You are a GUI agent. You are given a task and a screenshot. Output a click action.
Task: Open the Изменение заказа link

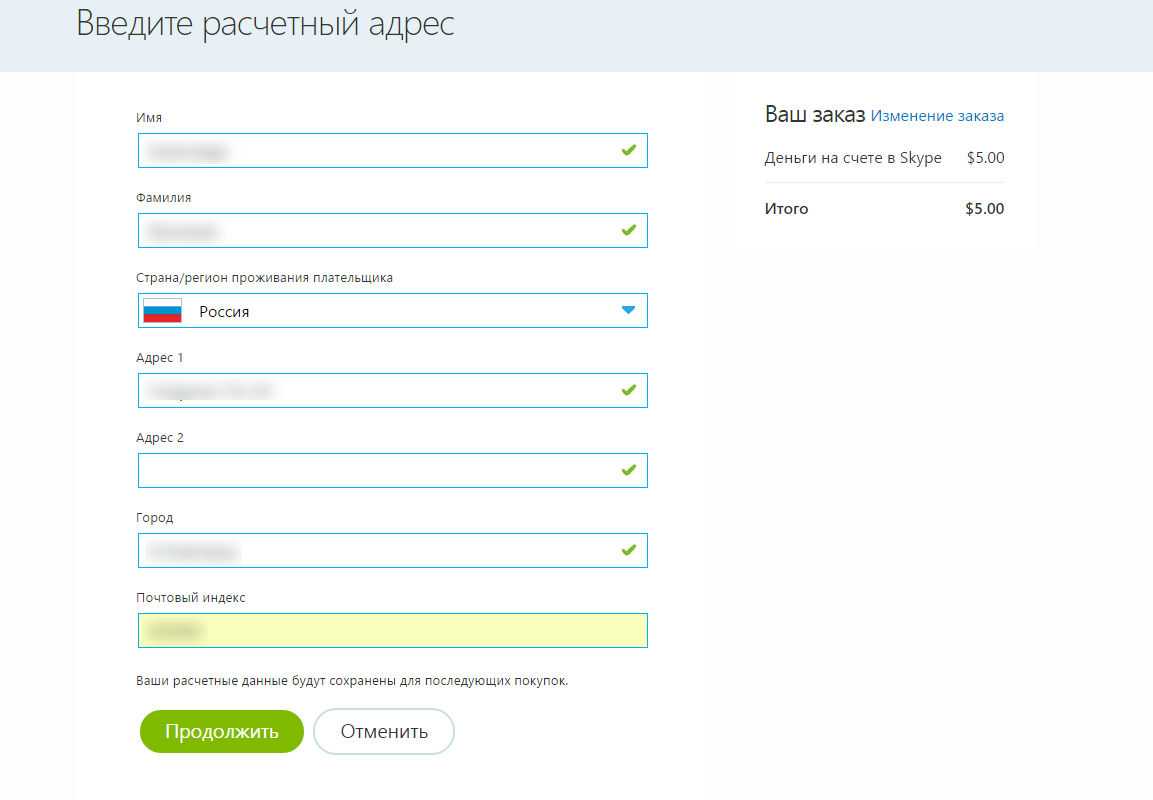(x=937, y=116)
